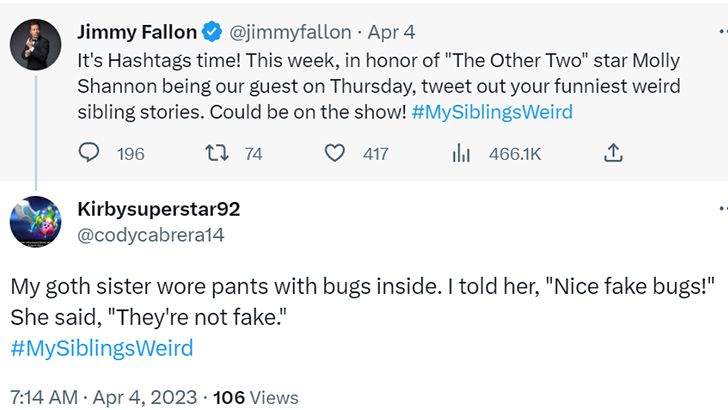
Task: Visit the @jimmyfallon handle
Action: (x=290, y=32)
